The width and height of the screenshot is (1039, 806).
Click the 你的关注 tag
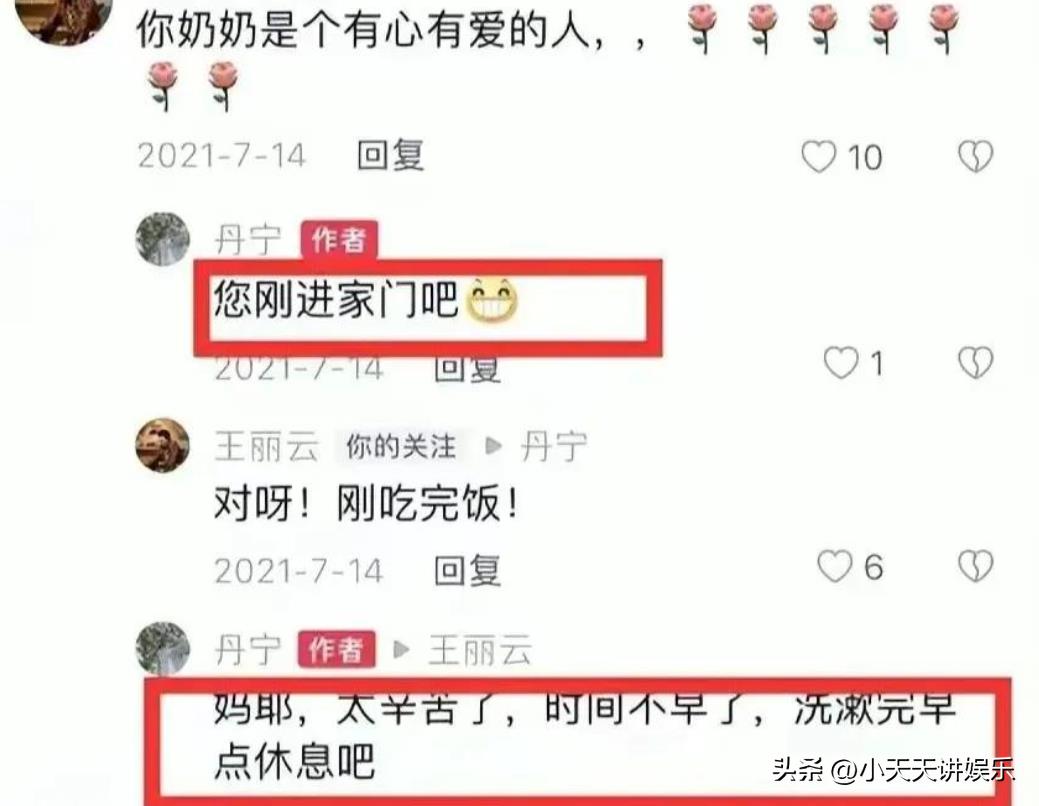pos(401,446)
